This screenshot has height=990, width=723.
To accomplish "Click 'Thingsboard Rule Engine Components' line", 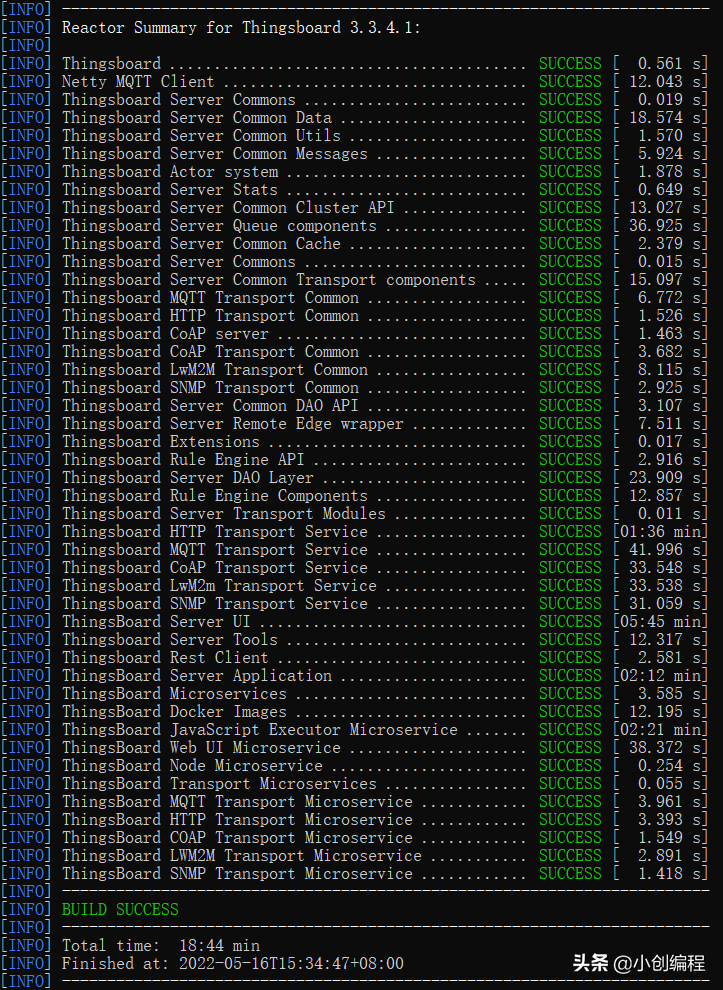I will (x=354, y=496).
